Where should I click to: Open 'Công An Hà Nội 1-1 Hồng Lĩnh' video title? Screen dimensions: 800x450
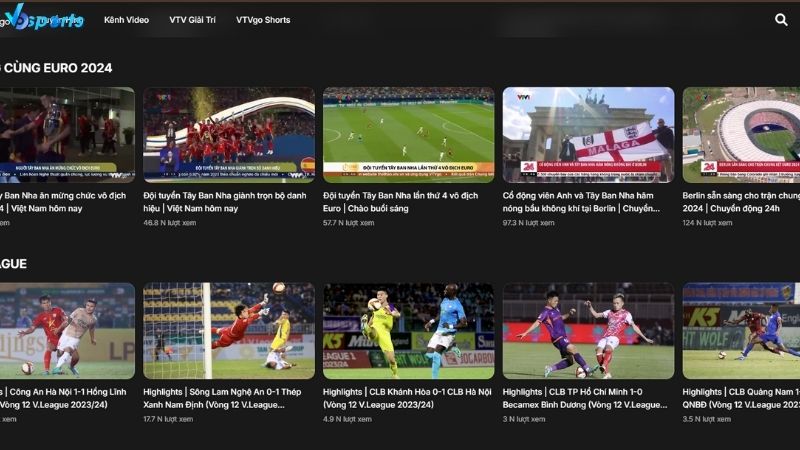[x=63, y=398]
